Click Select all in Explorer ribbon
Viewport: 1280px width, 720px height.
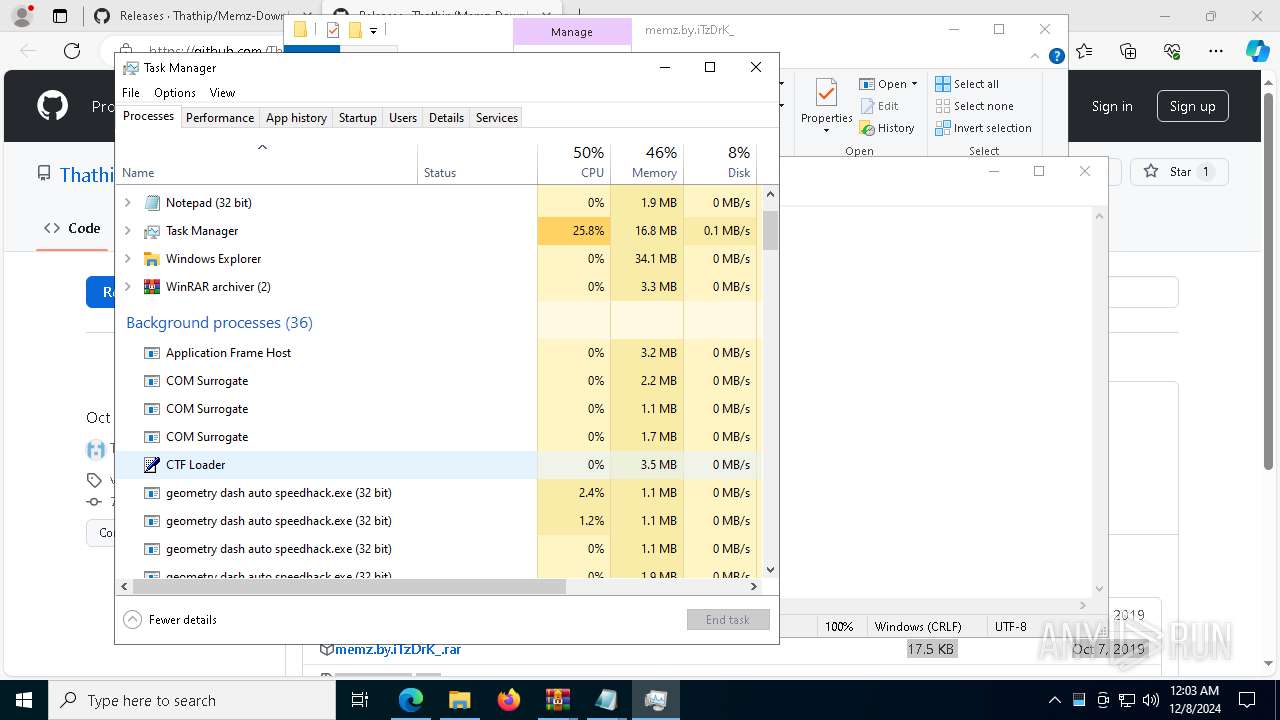(967, 84)
